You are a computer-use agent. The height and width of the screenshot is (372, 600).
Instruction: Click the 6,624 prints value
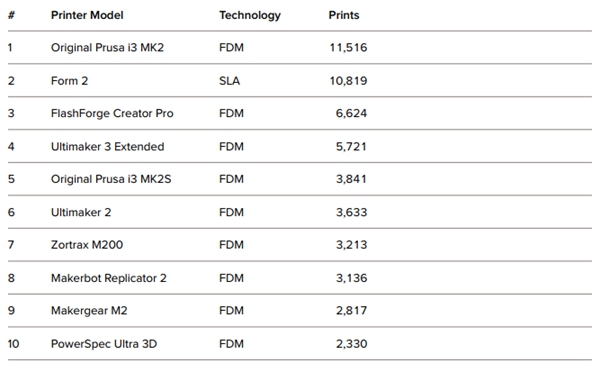click(x=351, y=114)
